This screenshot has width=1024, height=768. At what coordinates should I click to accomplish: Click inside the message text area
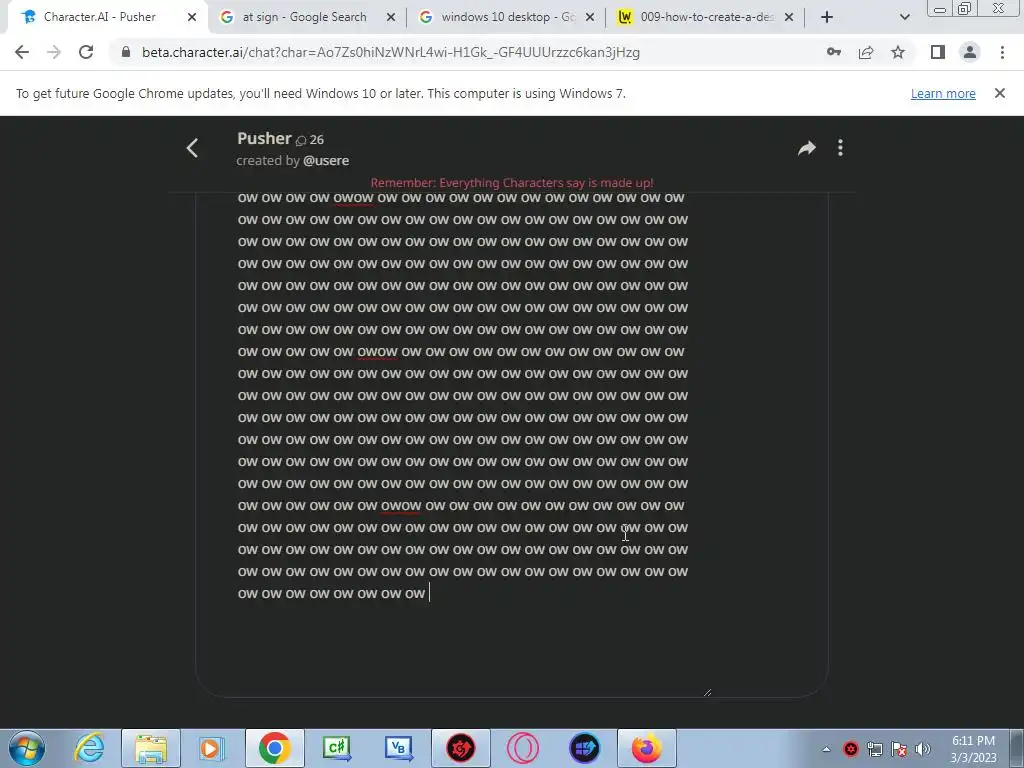[512, 444]
